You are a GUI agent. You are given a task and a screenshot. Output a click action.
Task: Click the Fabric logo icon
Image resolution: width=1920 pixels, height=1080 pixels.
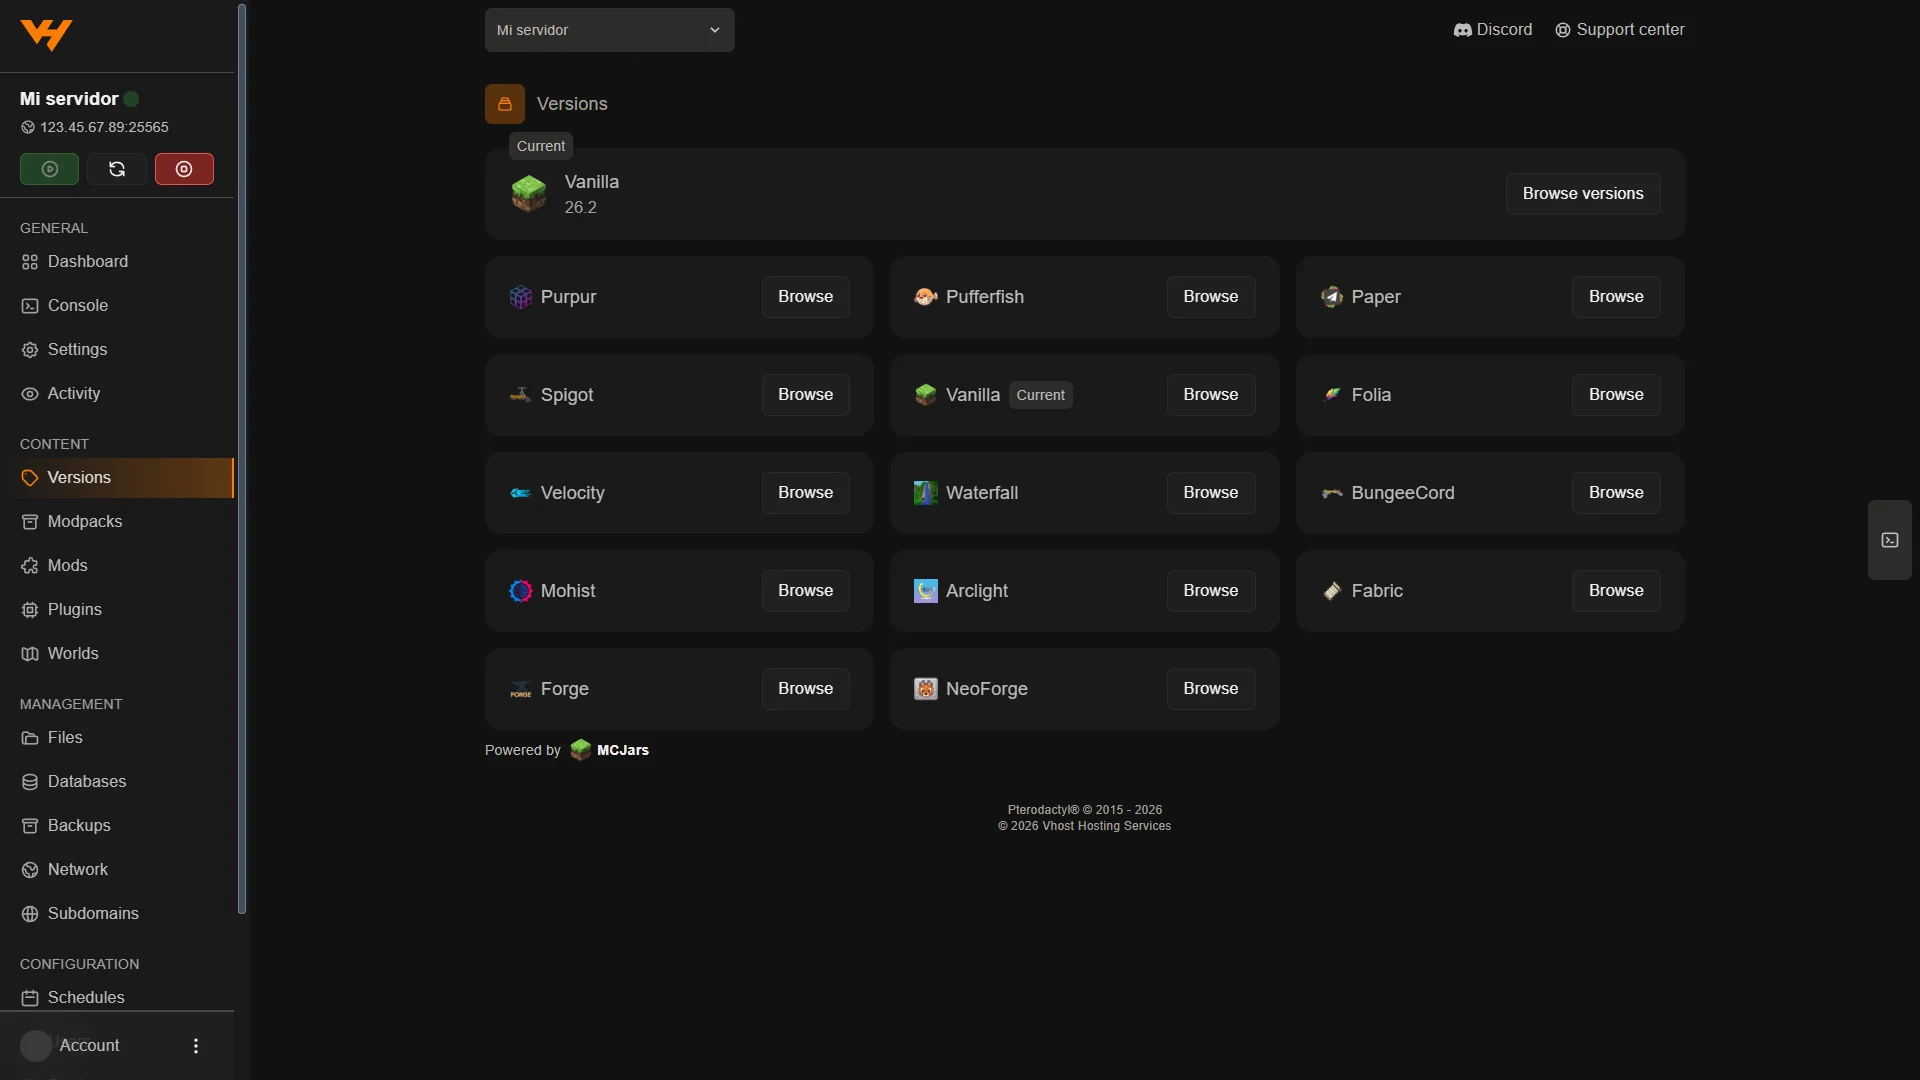pos(1332,591)
